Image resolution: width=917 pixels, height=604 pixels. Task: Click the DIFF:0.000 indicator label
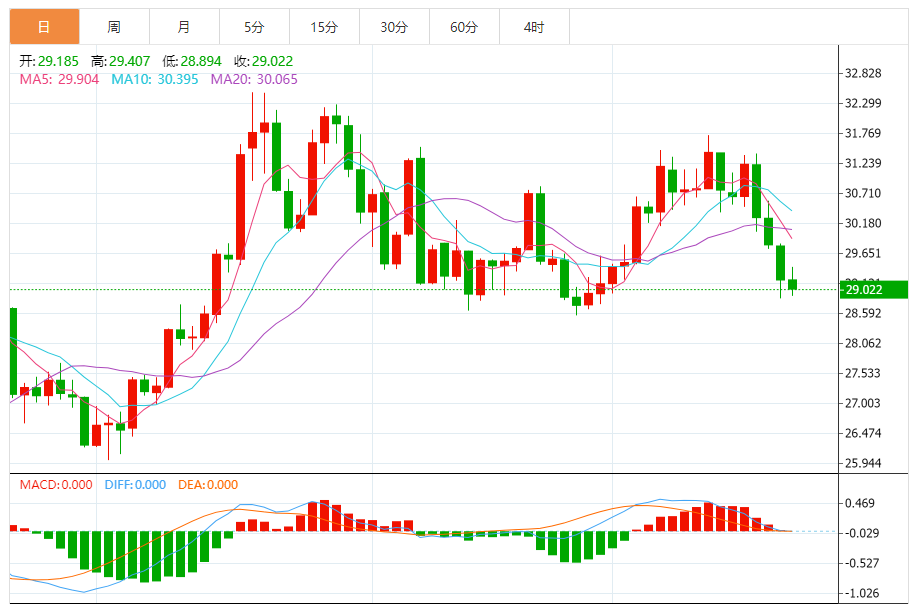(x=135, y=485)
